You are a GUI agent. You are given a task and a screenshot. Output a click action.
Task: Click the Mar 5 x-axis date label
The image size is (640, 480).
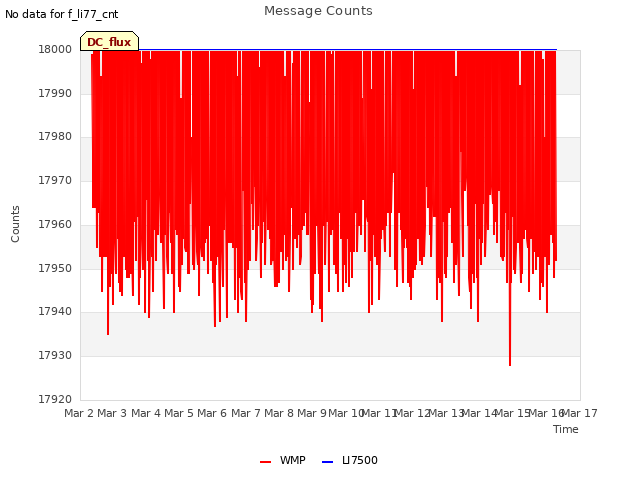coord(179,413)
